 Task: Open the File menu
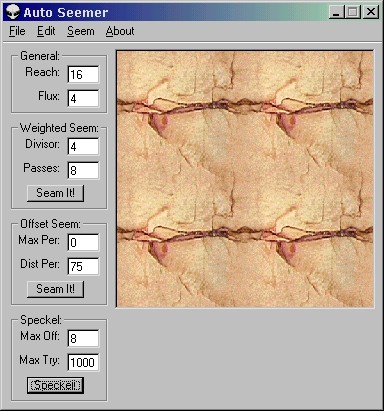[x=17, y=31]
